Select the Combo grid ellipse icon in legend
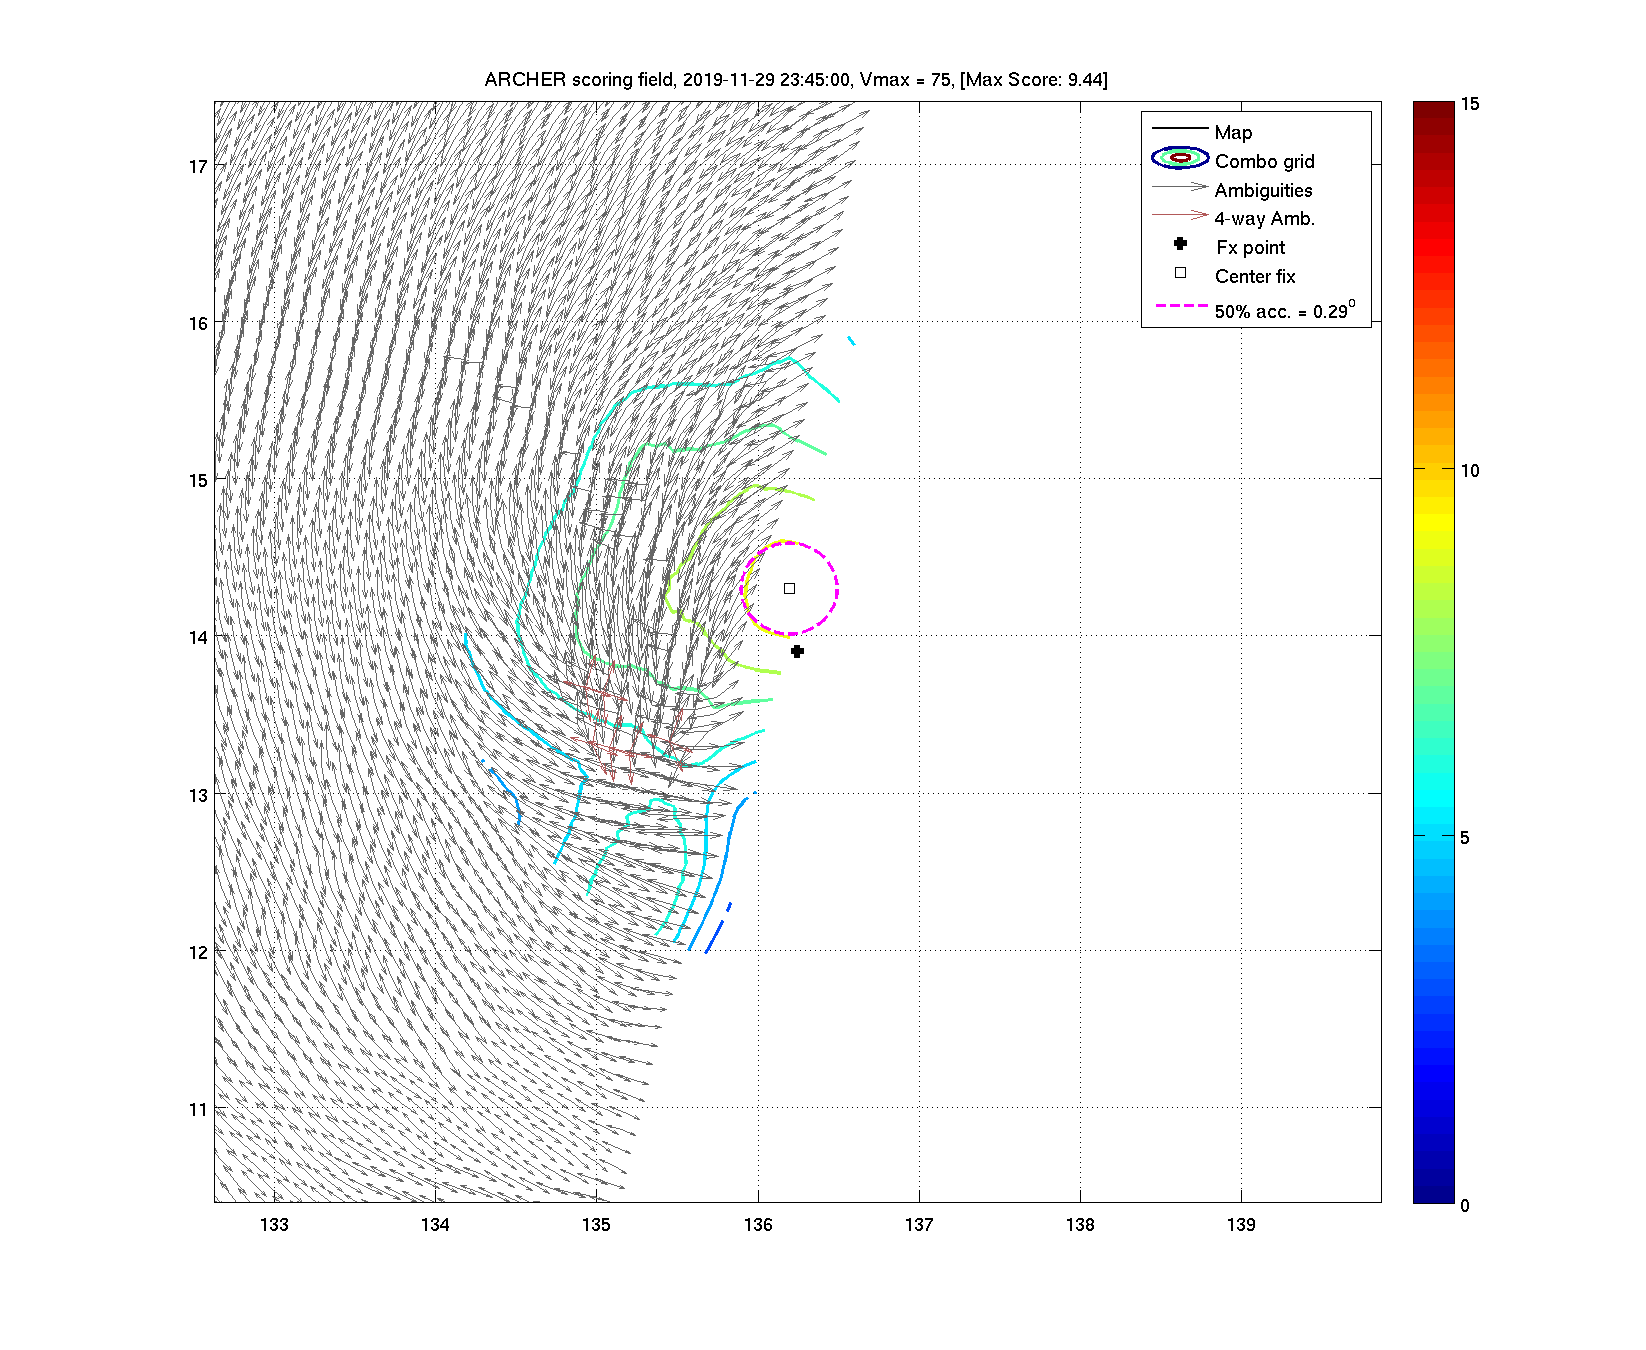The image size is (1646, 1350). (x=1180, y=158)
